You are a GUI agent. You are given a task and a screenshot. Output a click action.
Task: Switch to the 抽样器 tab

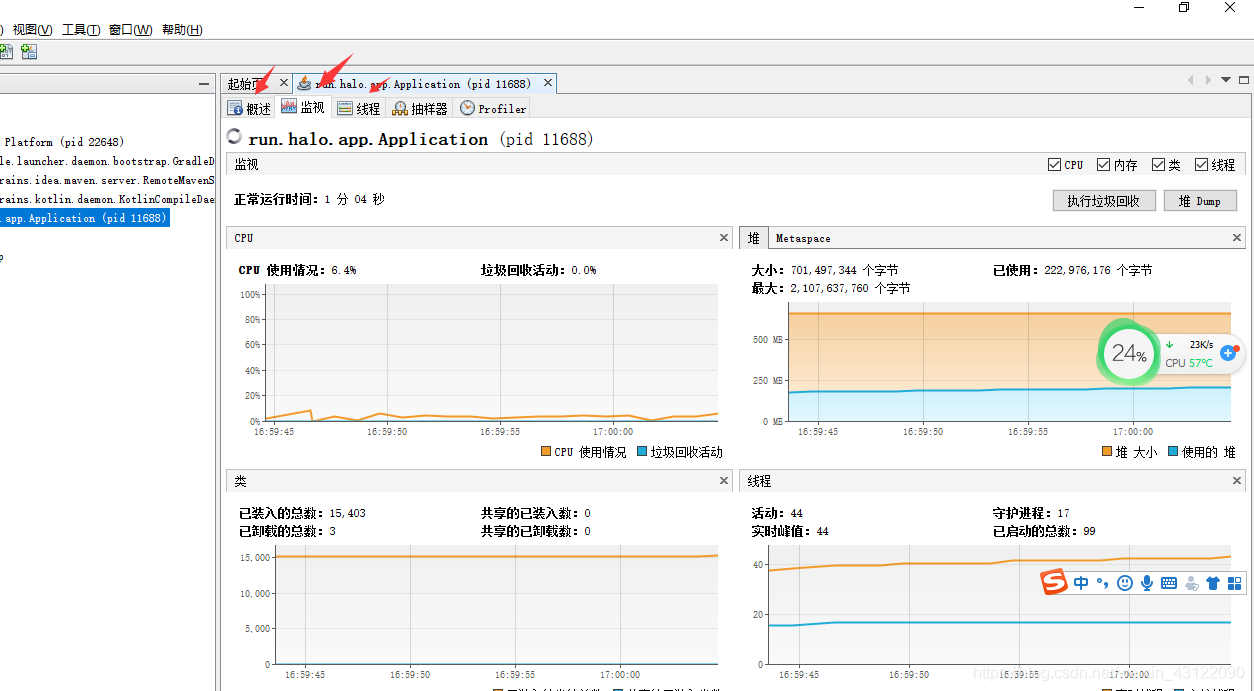pyautogui.click(x=420, y=108)
